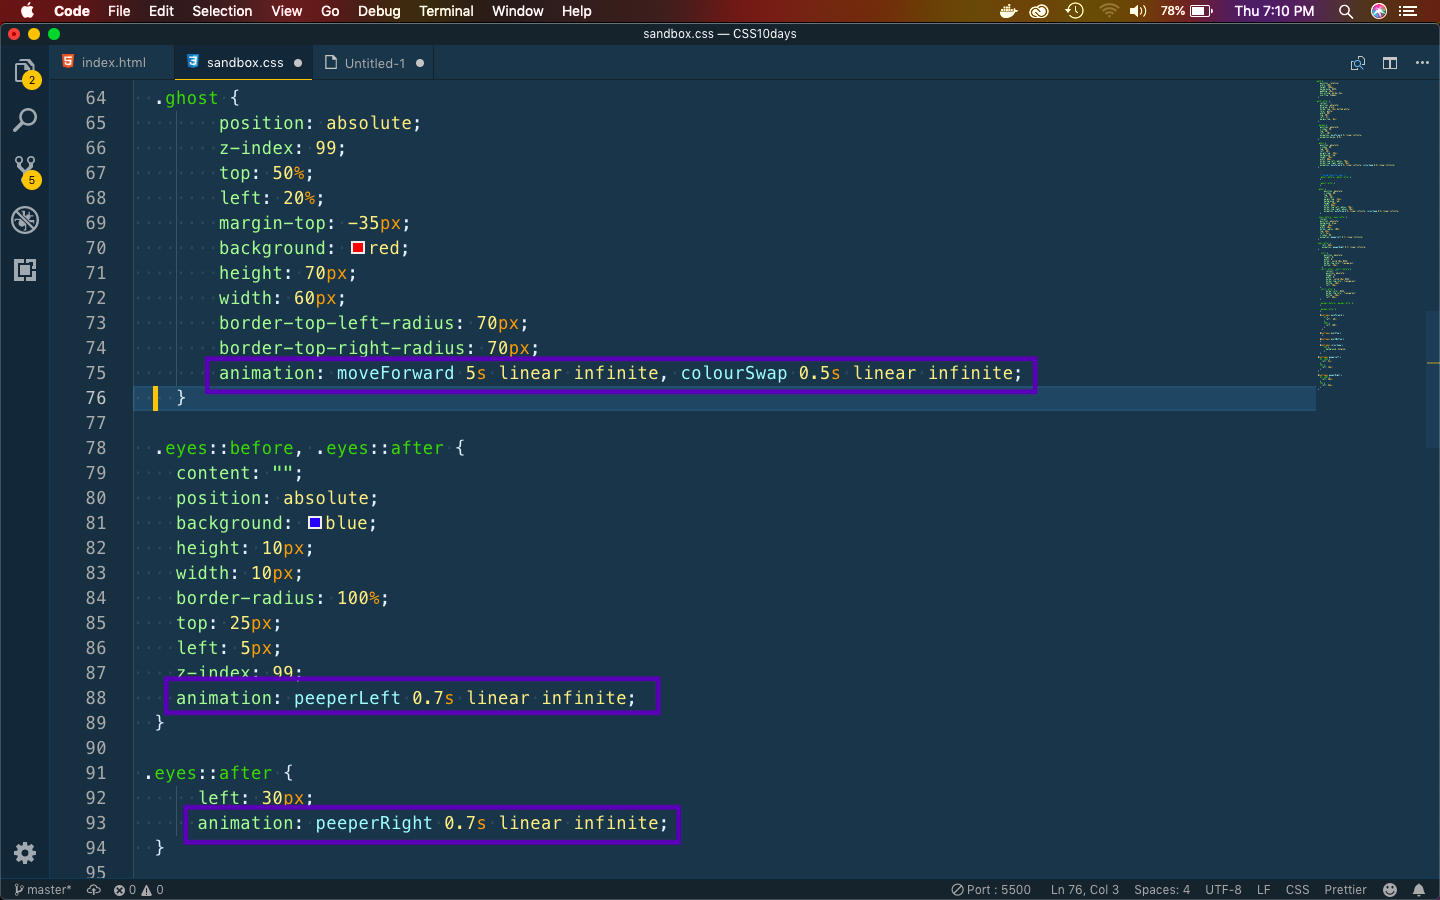Switch to the sandbox.css tab

point(243,62)
